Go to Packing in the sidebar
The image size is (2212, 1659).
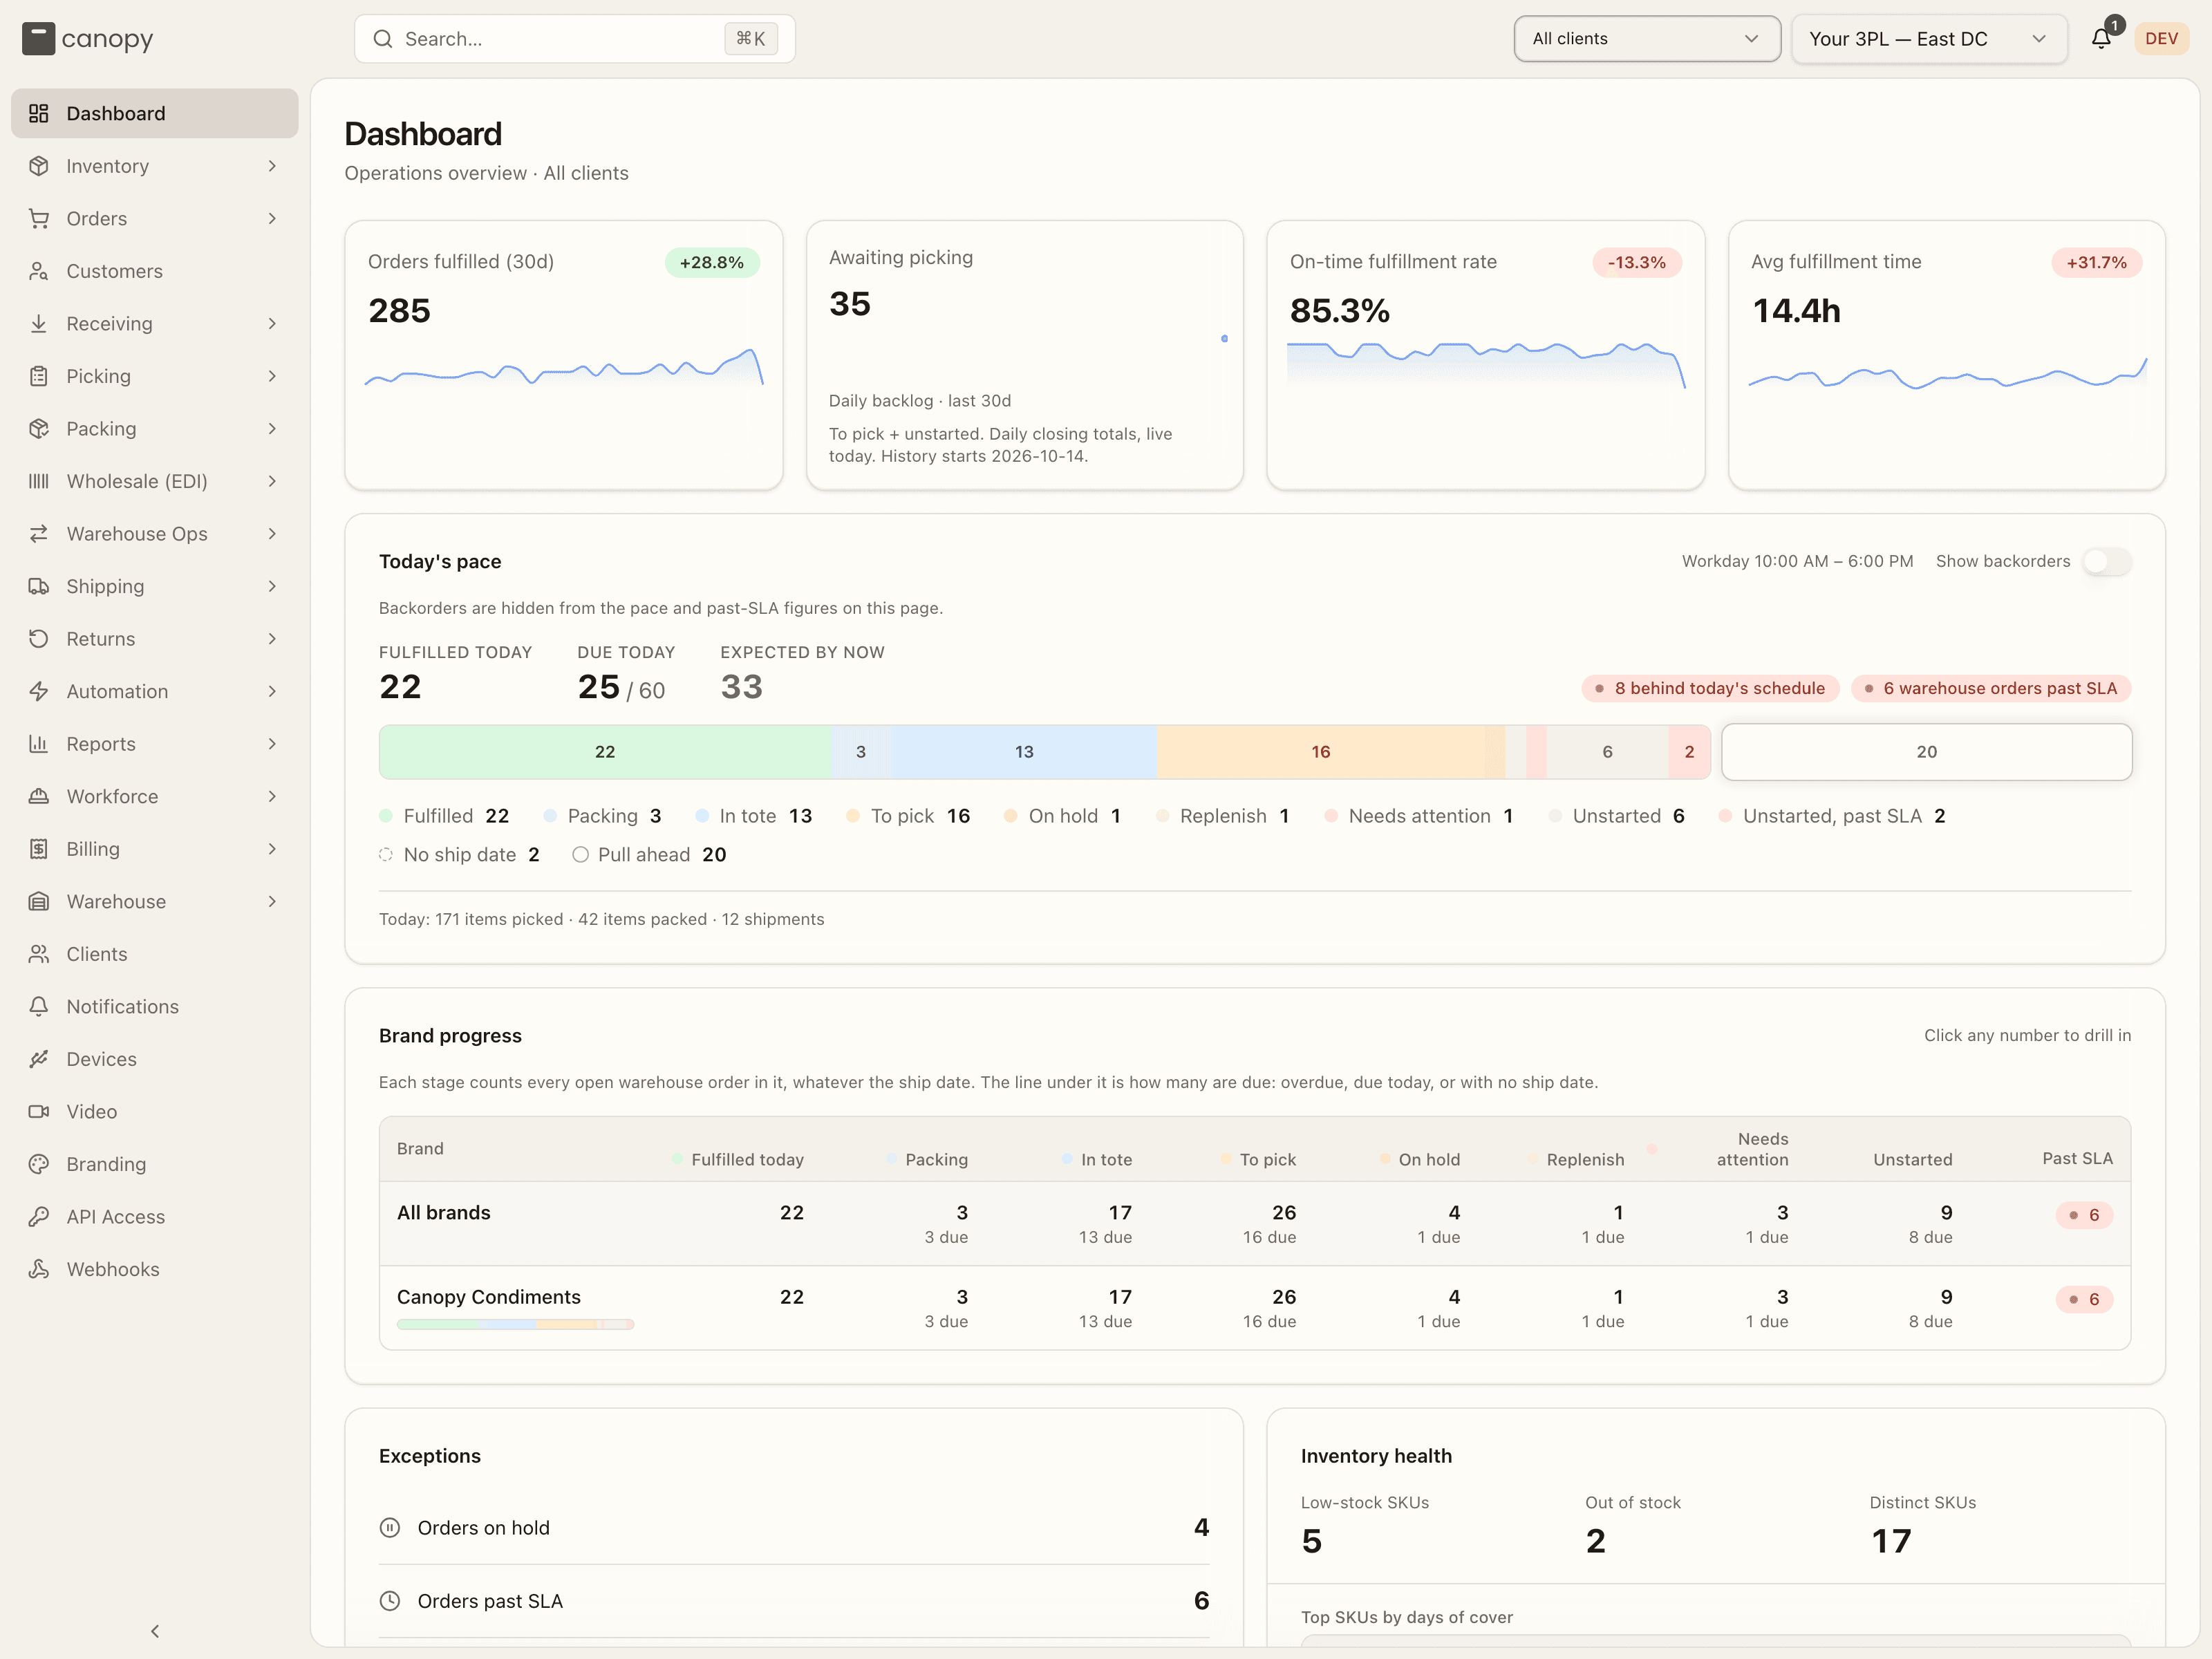point(155,428)
